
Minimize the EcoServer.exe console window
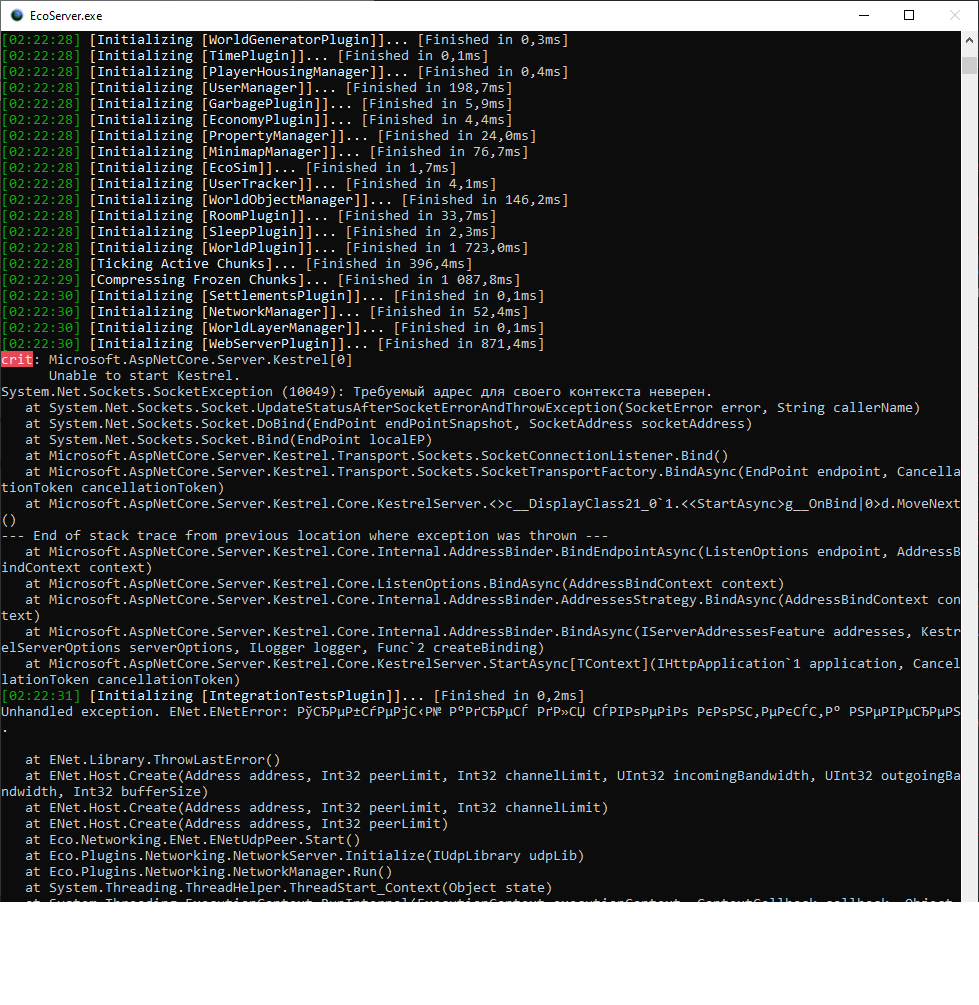click(864, 15)
